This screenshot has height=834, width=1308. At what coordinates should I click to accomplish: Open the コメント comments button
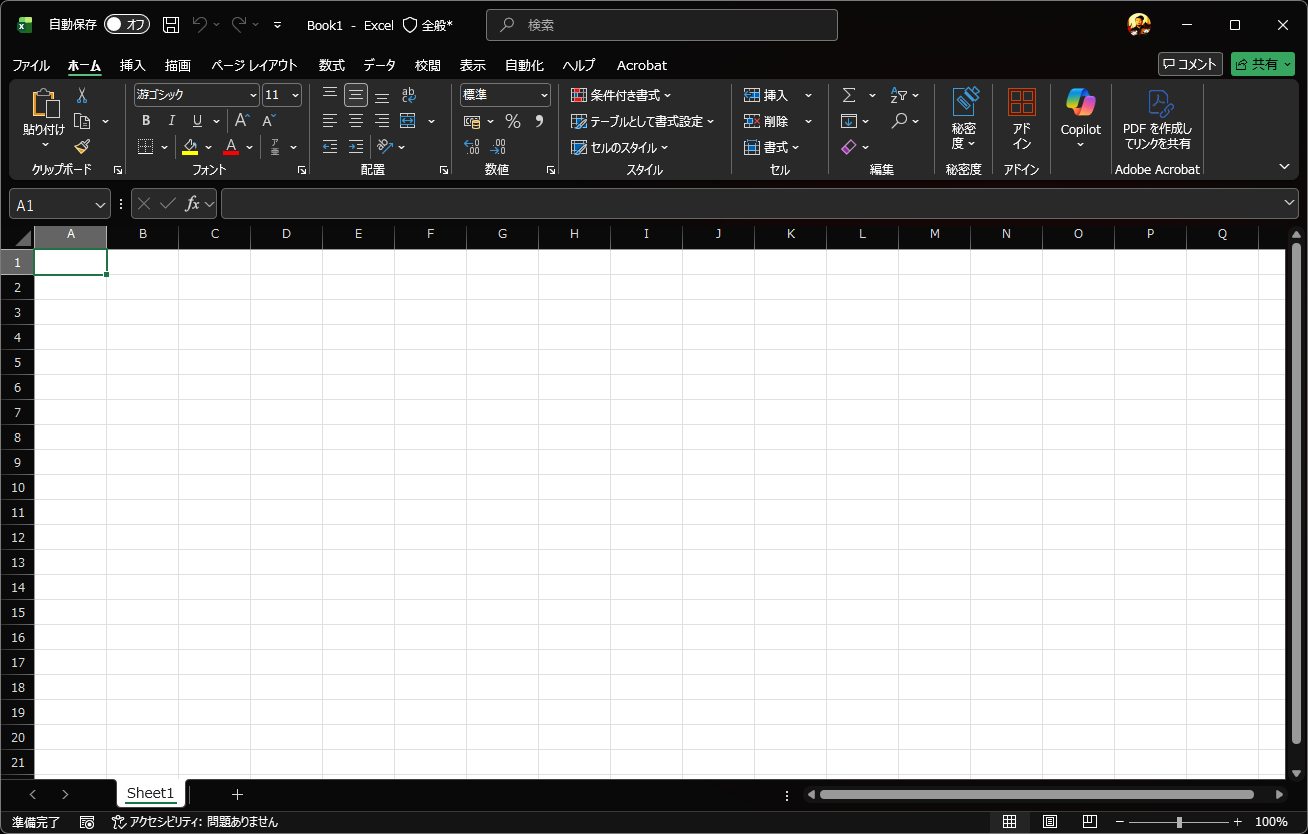click(1189, 64)
